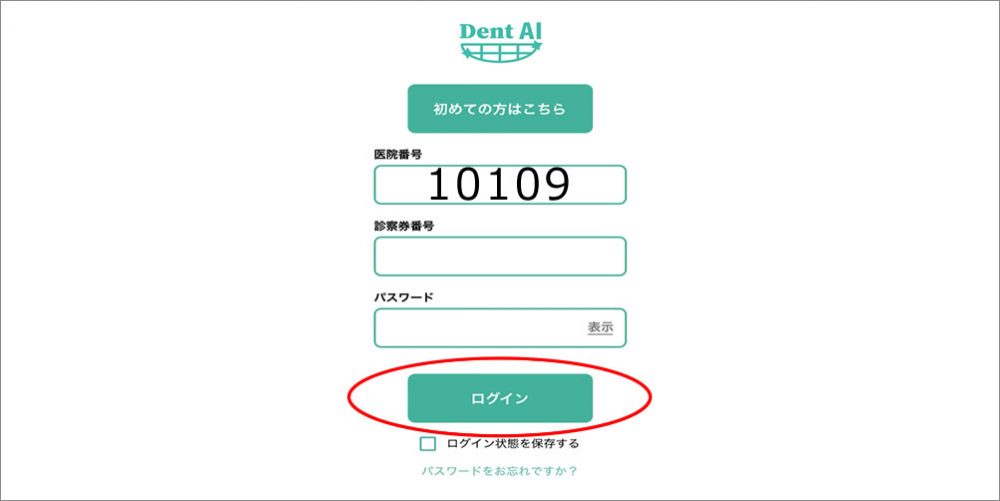
Task: Submit the form via ログイン
Action: click(x=500, y=398)
